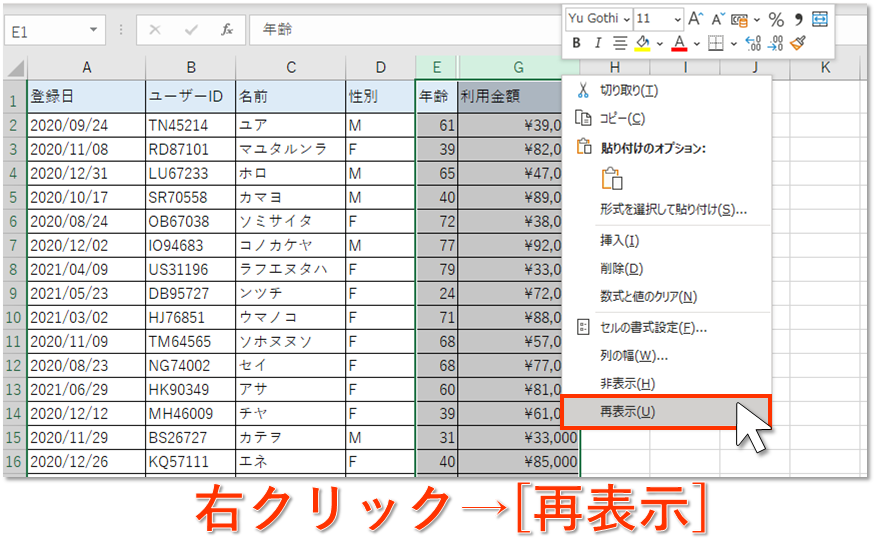Open セルの書式設定(F)... dialog
The image size is (876, 548).
(666, 328)
